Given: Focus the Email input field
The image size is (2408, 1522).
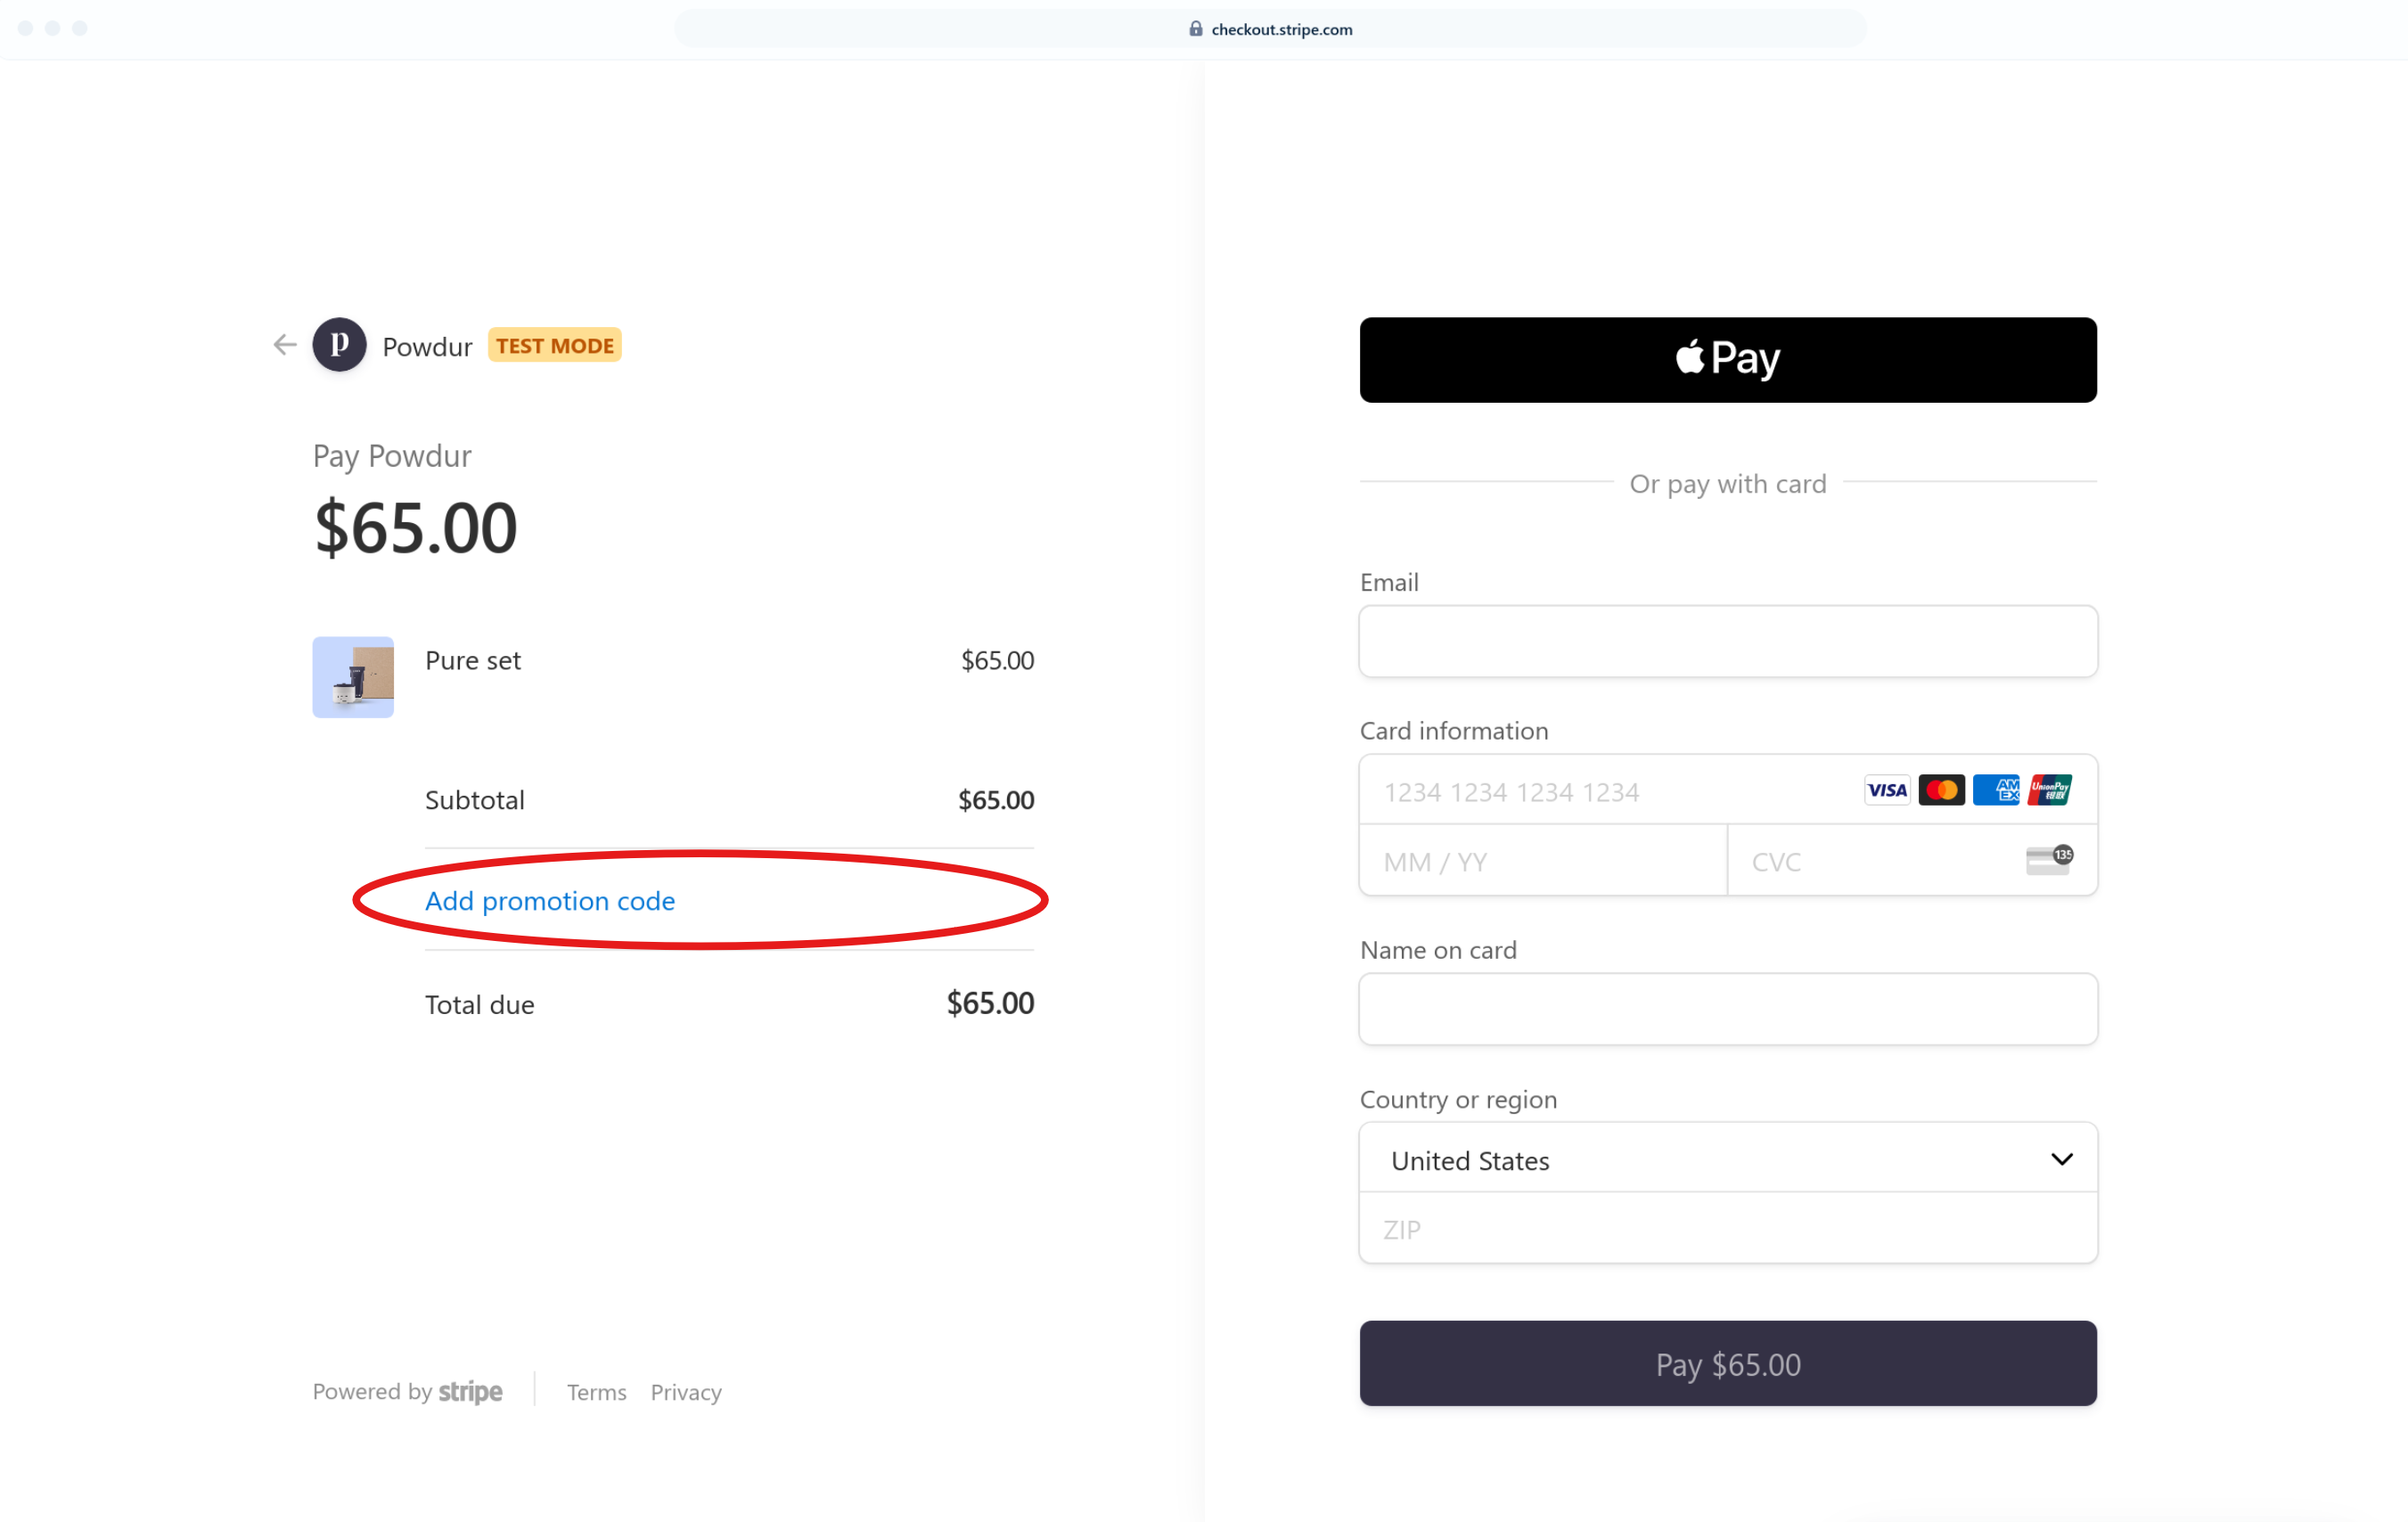Looking at the screenshot, I should 1727,641.
